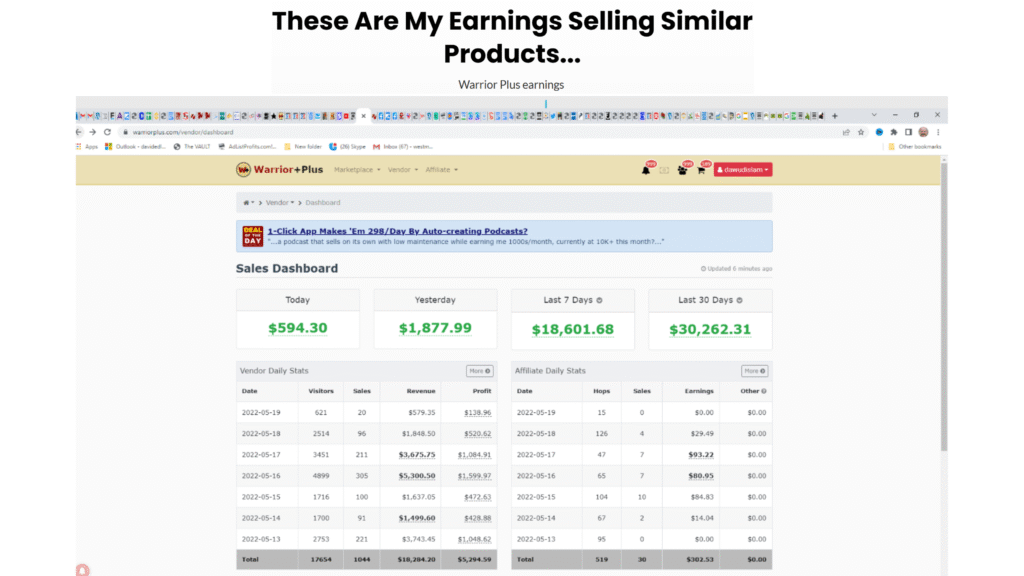Viewport: 1024px width, 576px height.
Task: Click the bookmark star in address bar
Action: (861, 131)
